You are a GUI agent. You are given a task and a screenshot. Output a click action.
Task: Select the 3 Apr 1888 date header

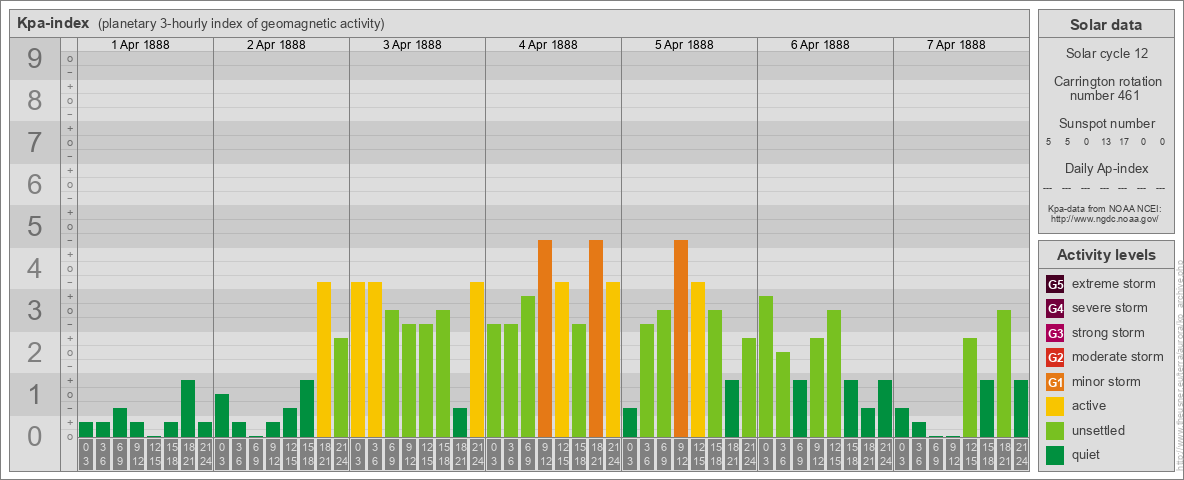click(412, 45)
